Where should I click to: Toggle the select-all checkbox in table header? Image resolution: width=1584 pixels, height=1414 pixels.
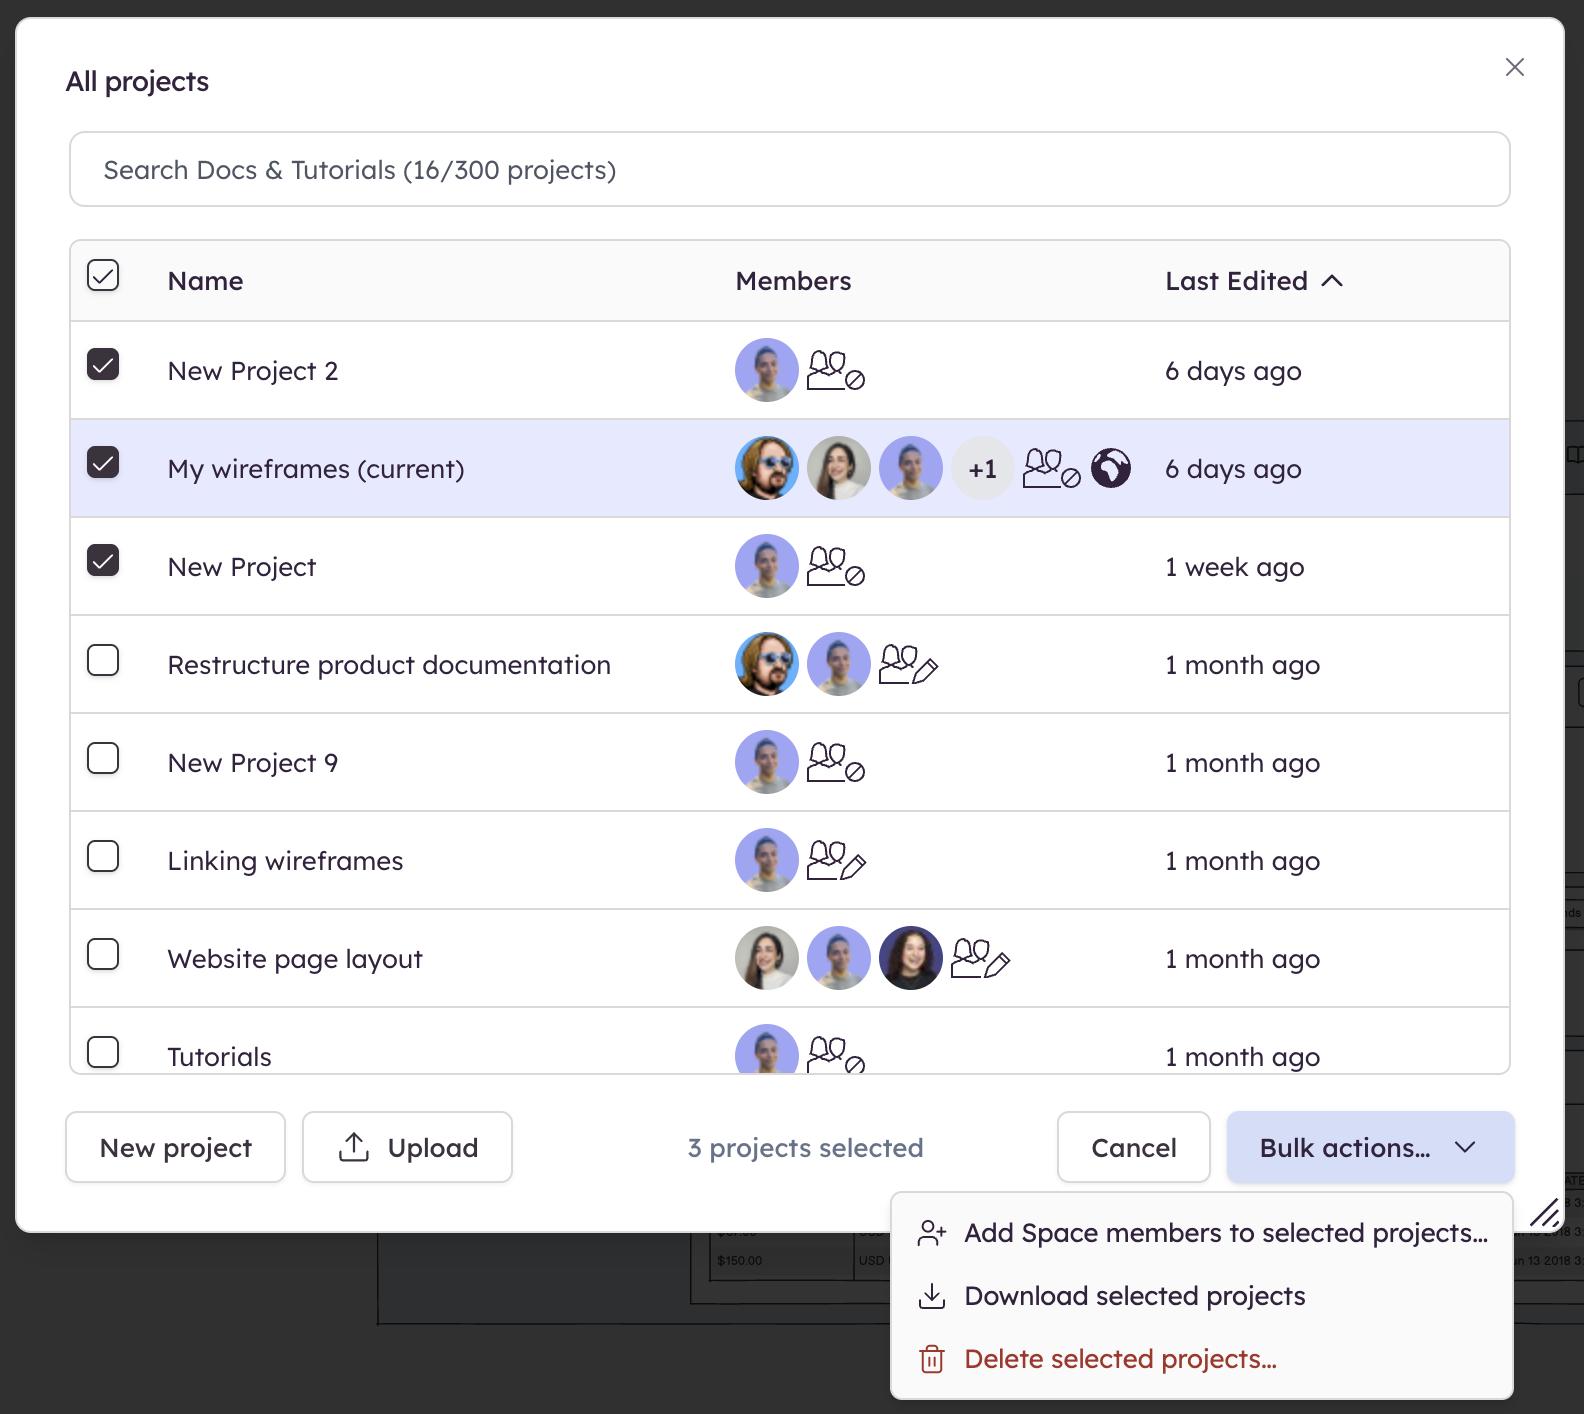pos(103,275)
